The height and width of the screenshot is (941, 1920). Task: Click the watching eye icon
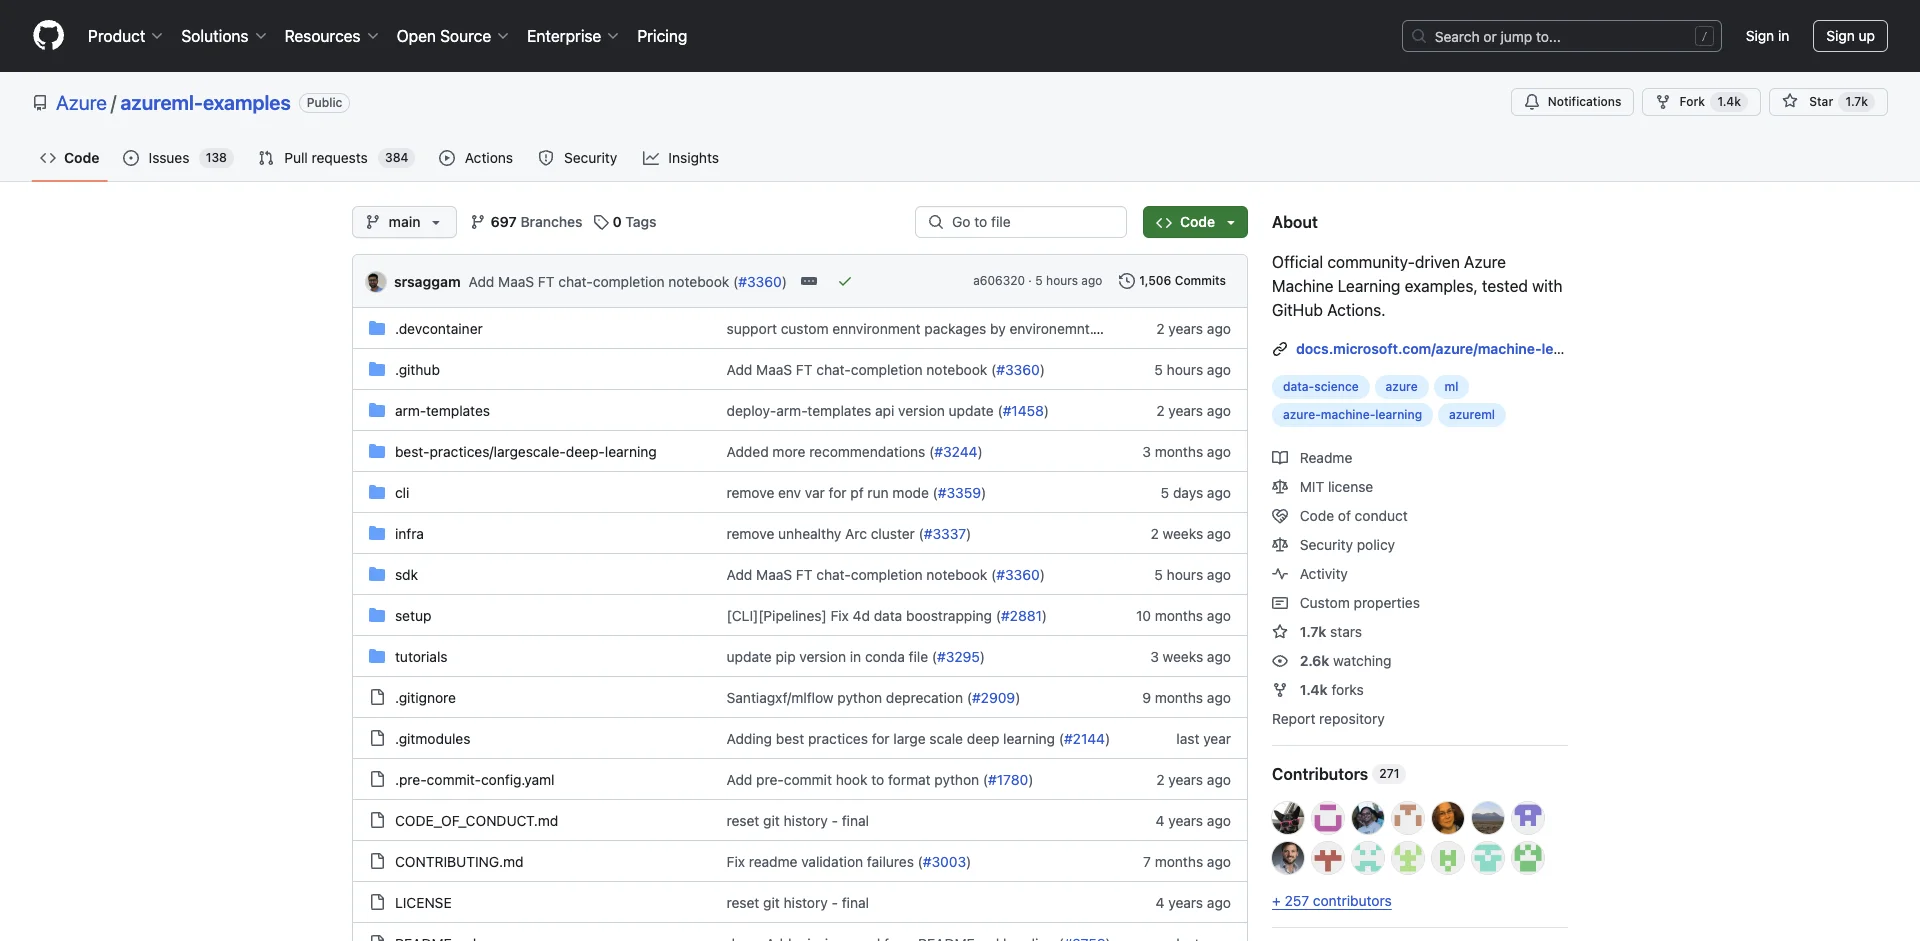[1280, 661]
